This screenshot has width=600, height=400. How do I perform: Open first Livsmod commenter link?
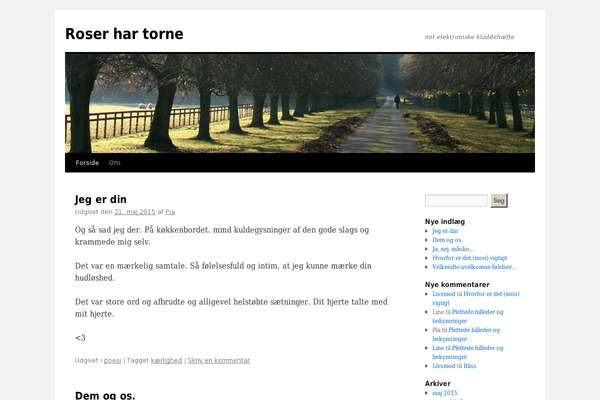point(443,294)
